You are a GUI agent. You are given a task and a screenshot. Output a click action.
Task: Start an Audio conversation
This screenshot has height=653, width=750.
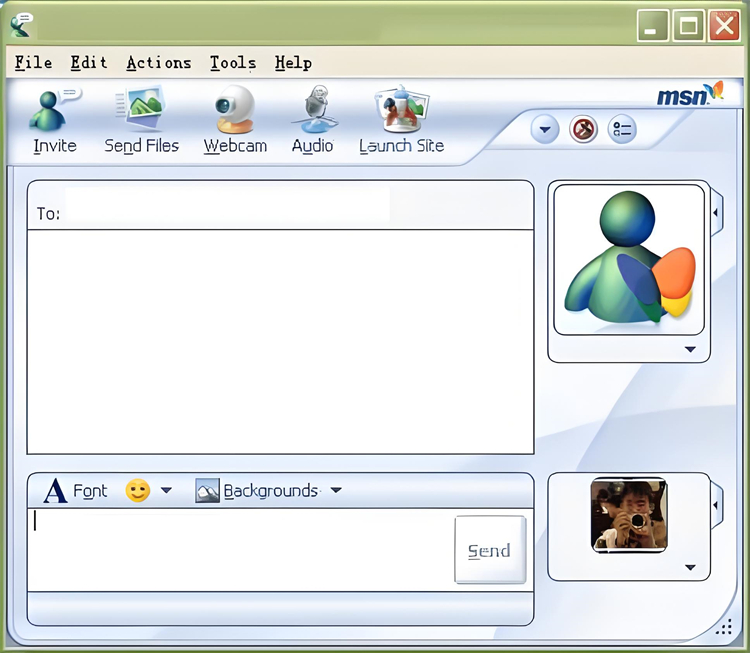click(x=315, y=110)
